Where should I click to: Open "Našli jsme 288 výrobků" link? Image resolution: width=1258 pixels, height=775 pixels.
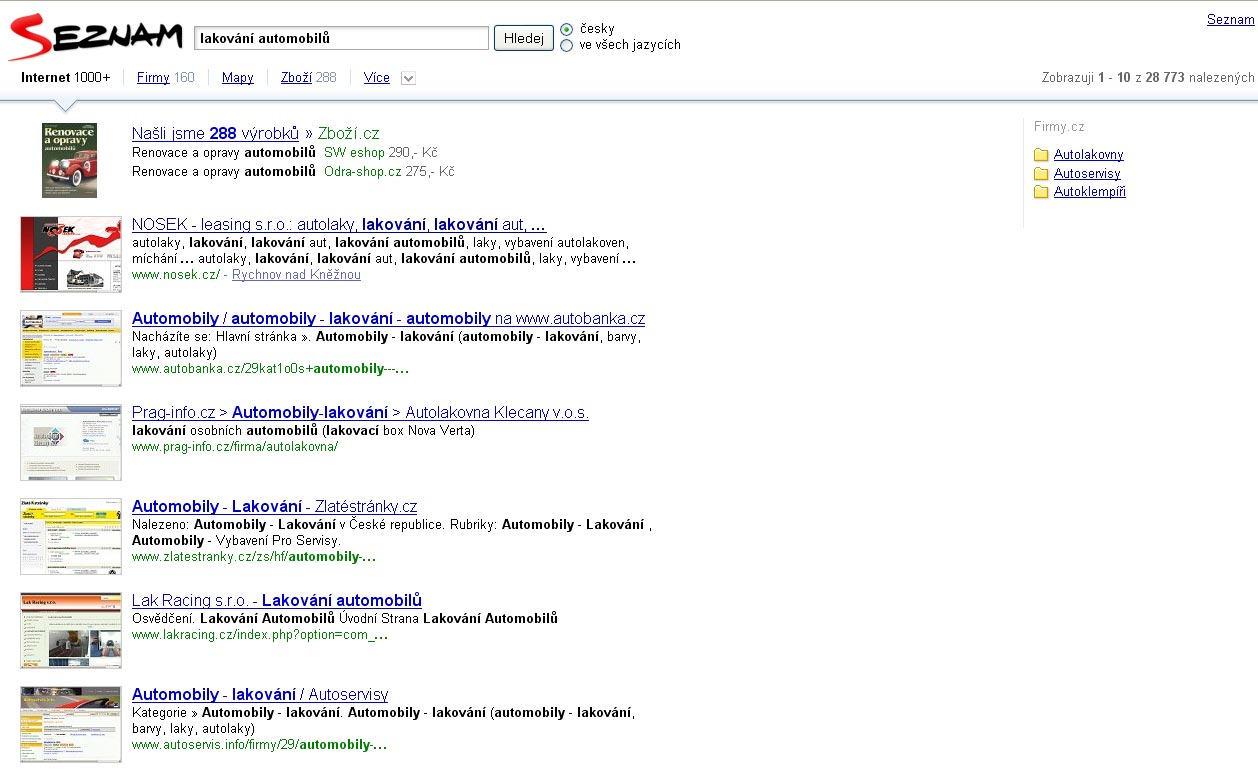[215, 133]
